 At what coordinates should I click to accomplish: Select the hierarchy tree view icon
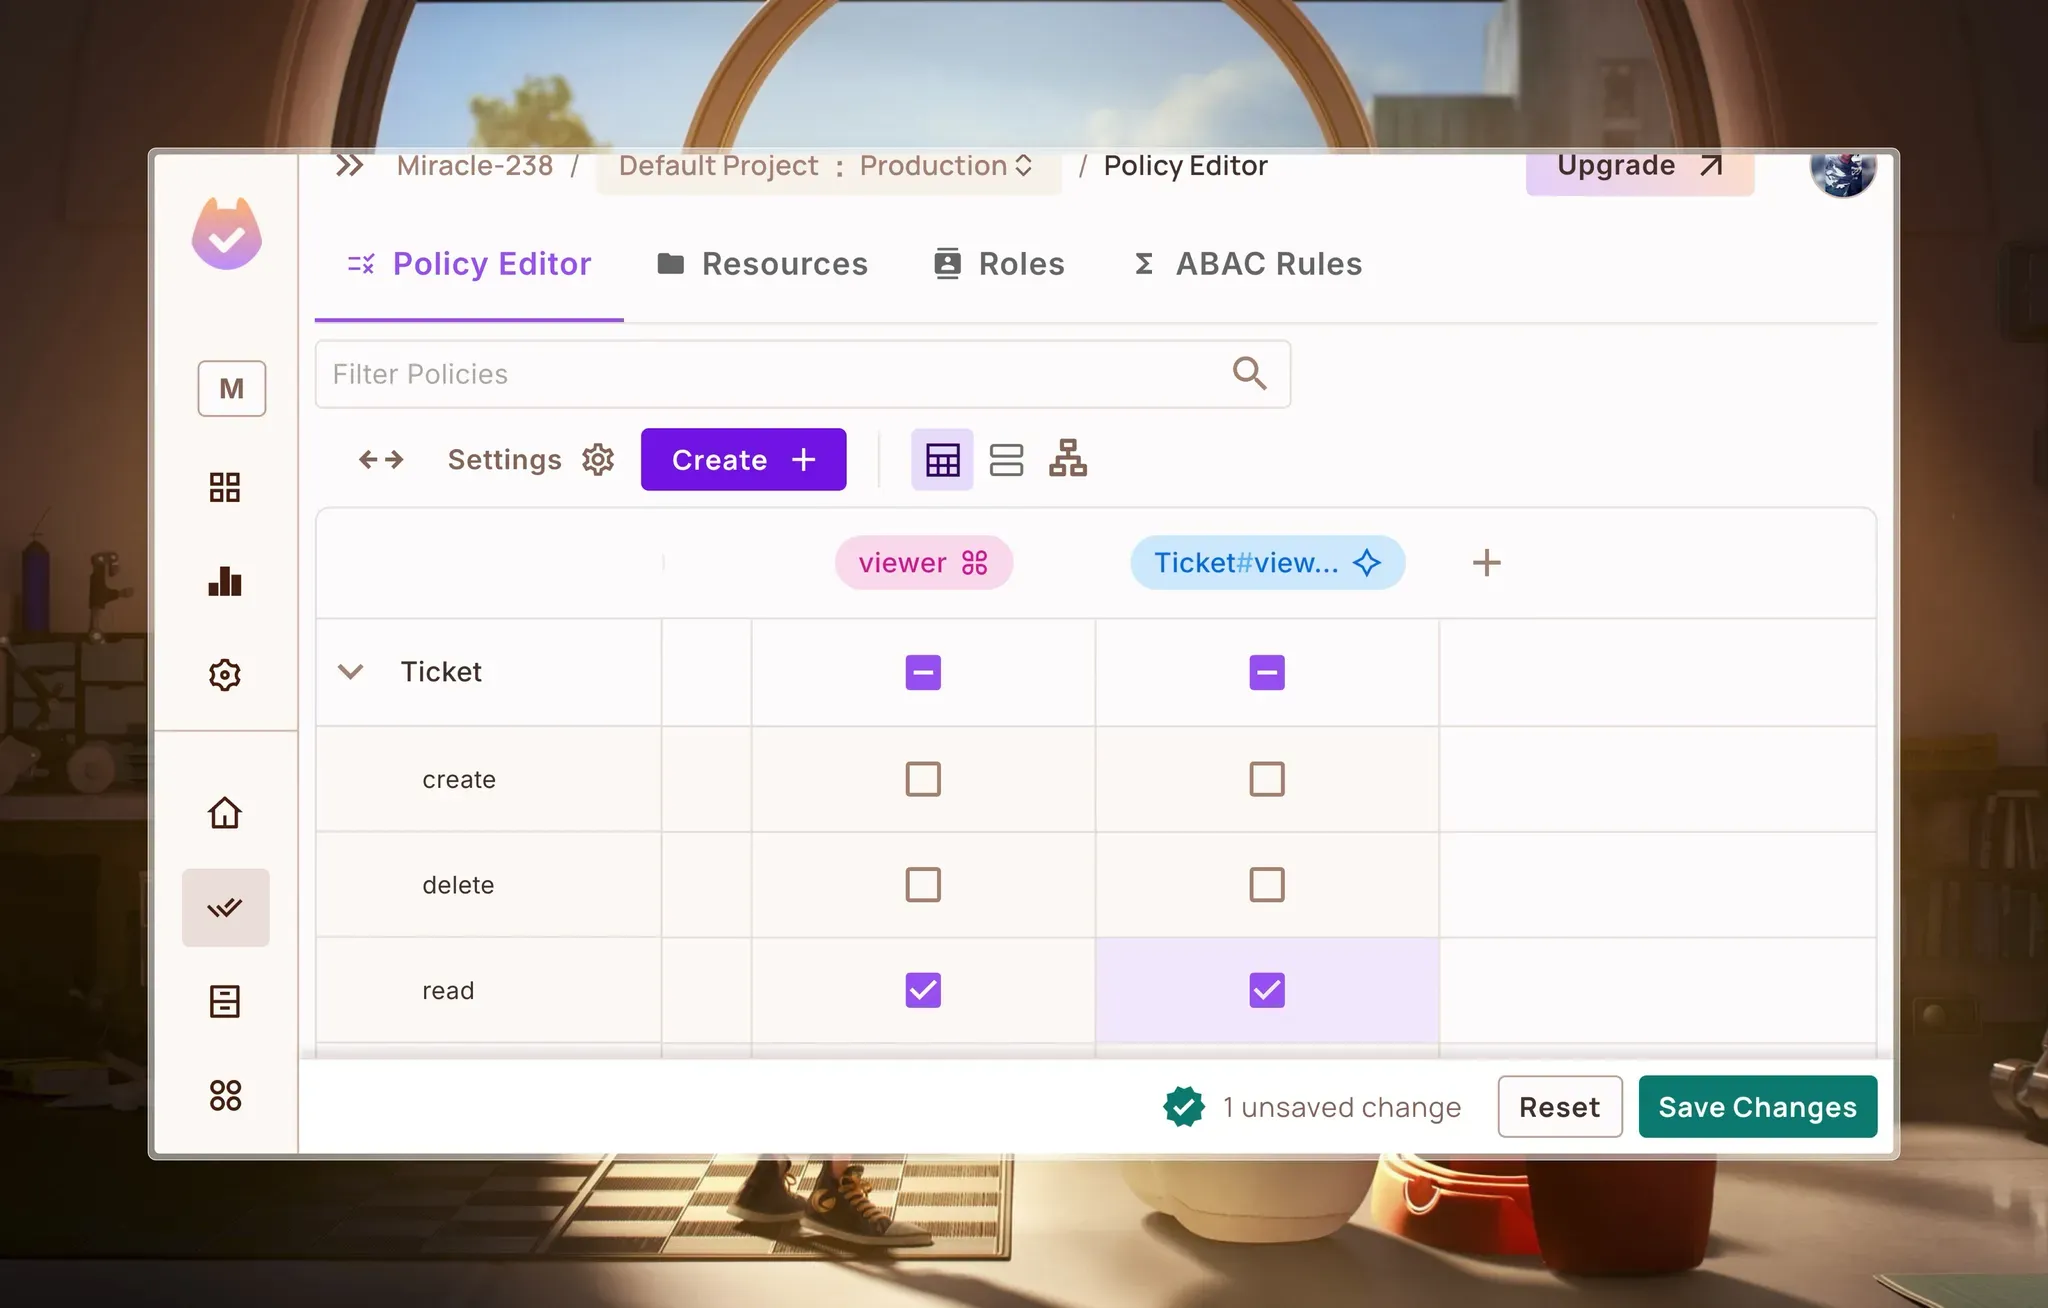click(x=1068, y=459)
